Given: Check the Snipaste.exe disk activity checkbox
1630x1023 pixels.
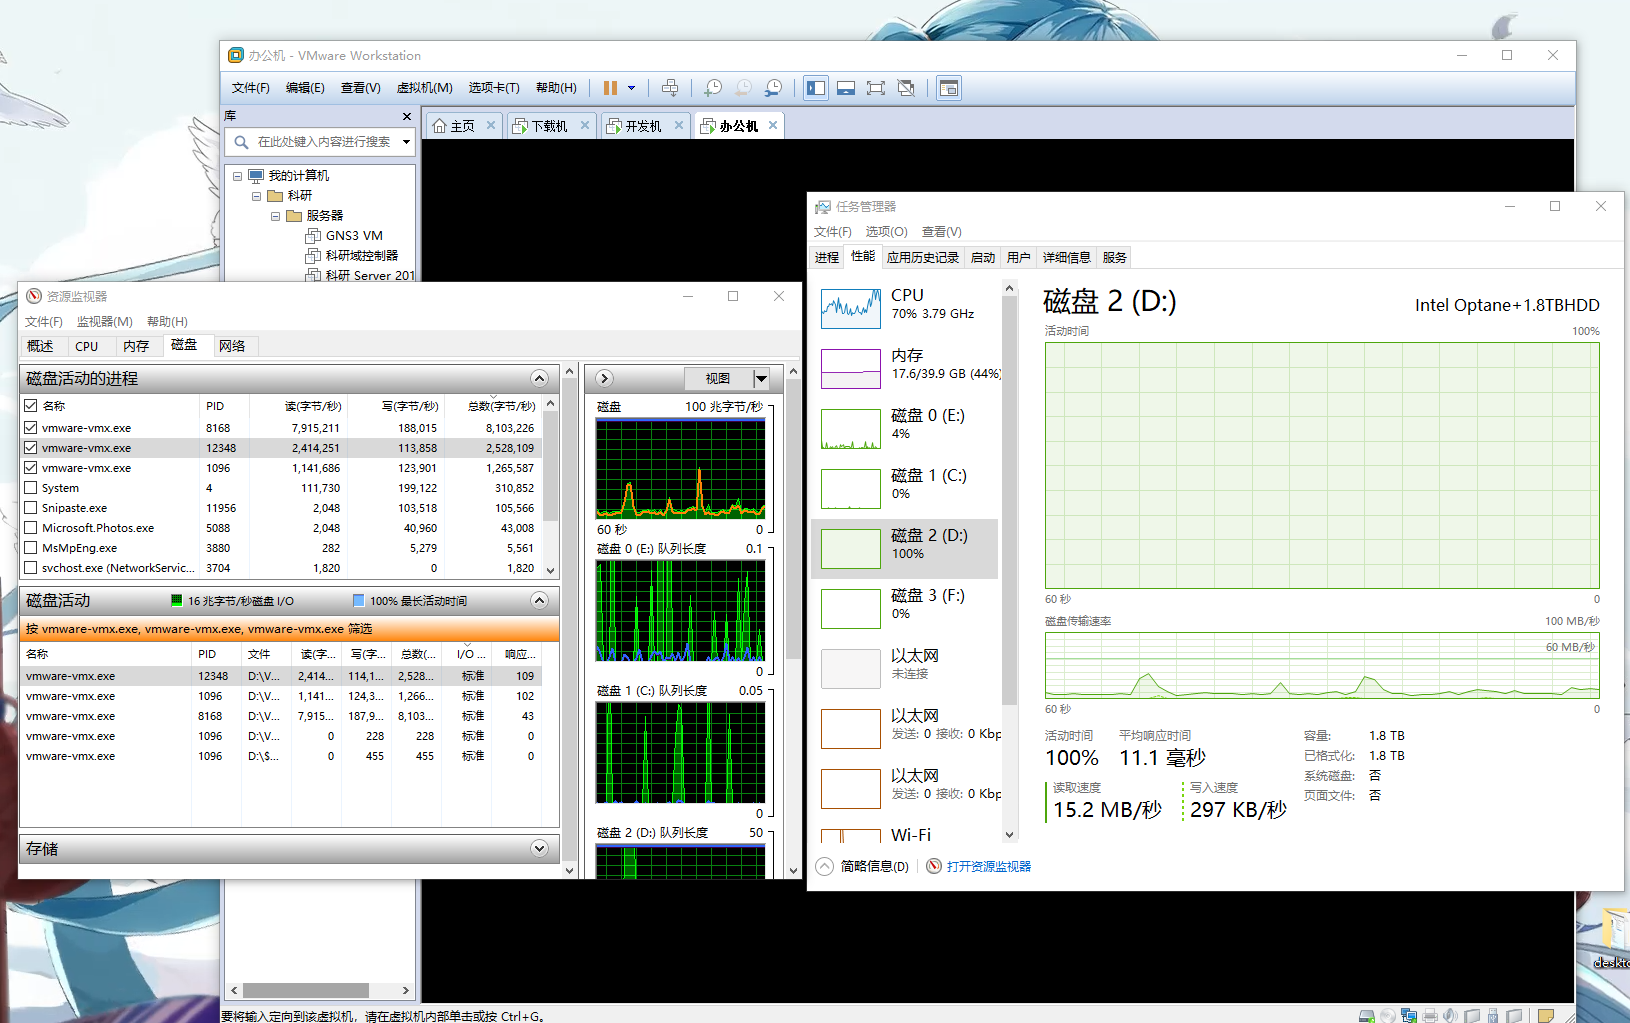Looking at the screenshot, I should pos(30,507).
